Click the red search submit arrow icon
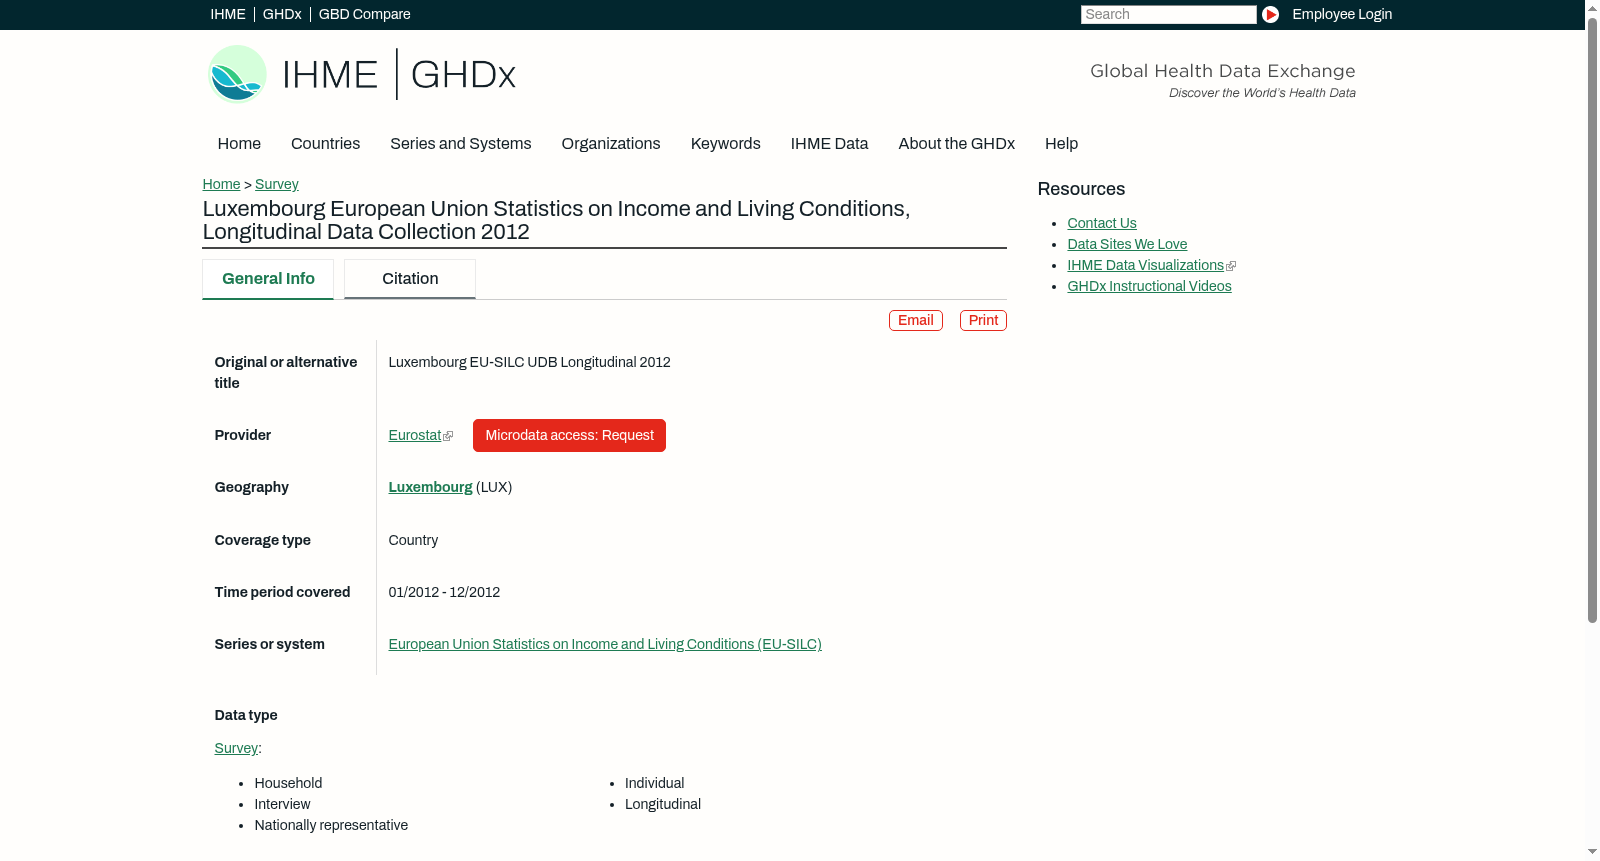This screenshot has width=1600, height=861. pos(1270,14)
